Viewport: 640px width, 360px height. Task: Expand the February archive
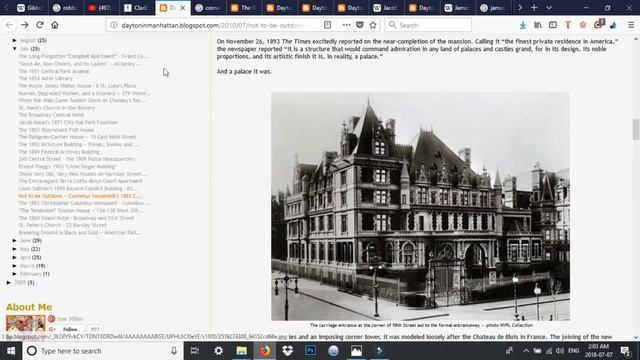click(15, 274)
